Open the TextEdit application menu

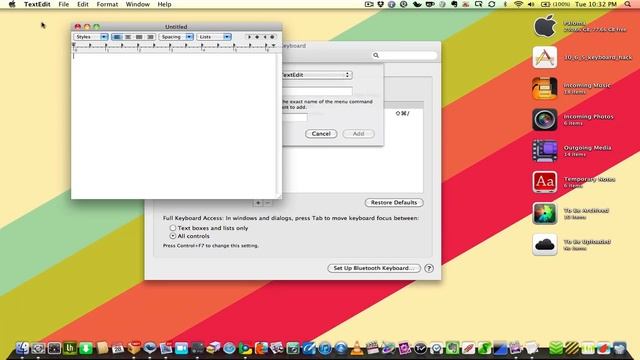click(37, 4)
